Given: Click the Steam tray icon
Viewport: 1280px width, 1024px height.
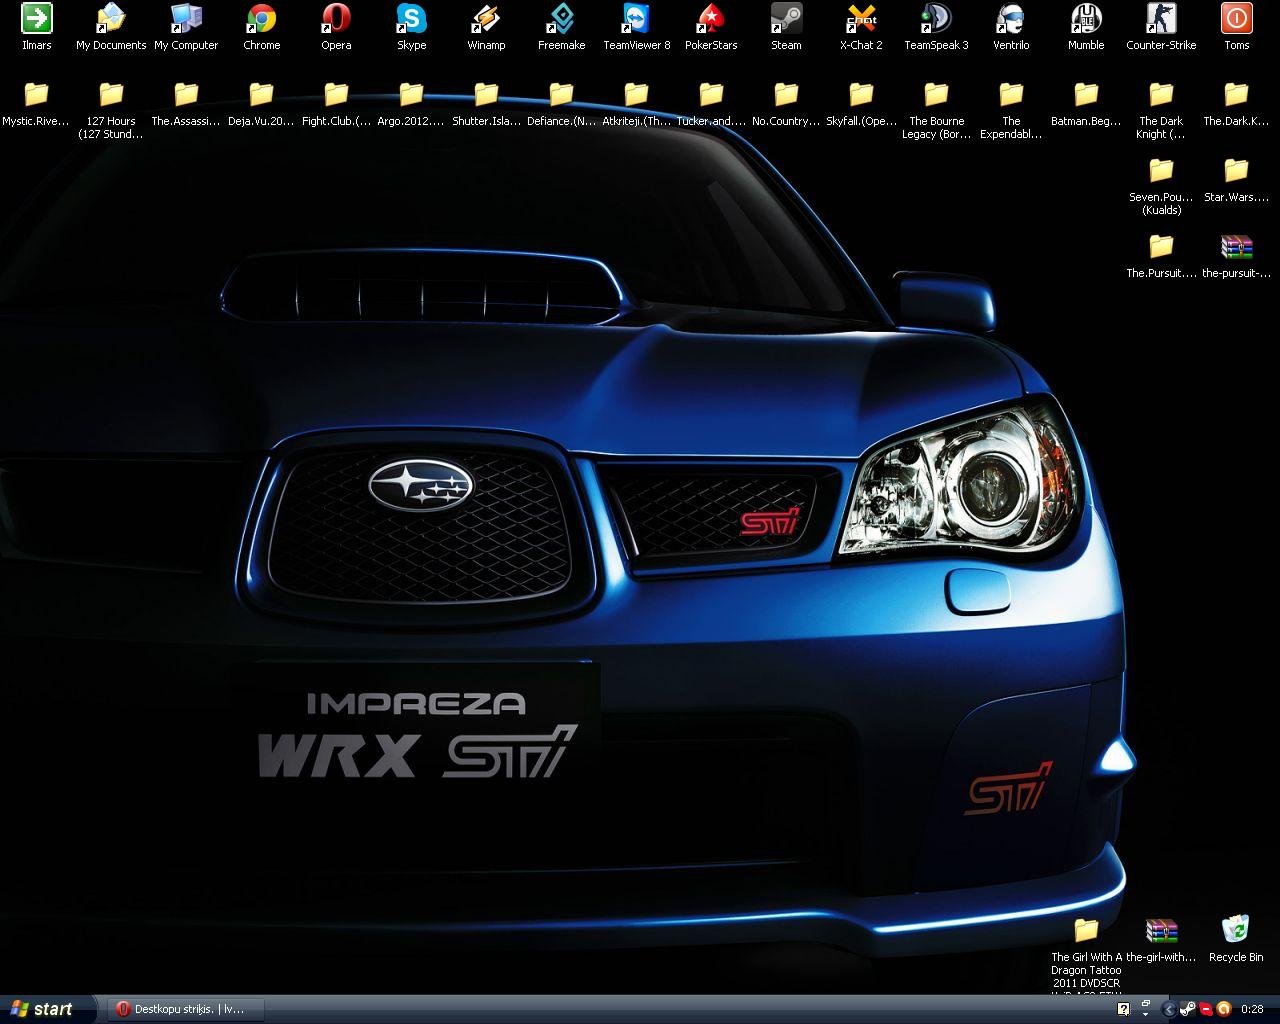Looking at the screenshot, I should point(1187,1009).
